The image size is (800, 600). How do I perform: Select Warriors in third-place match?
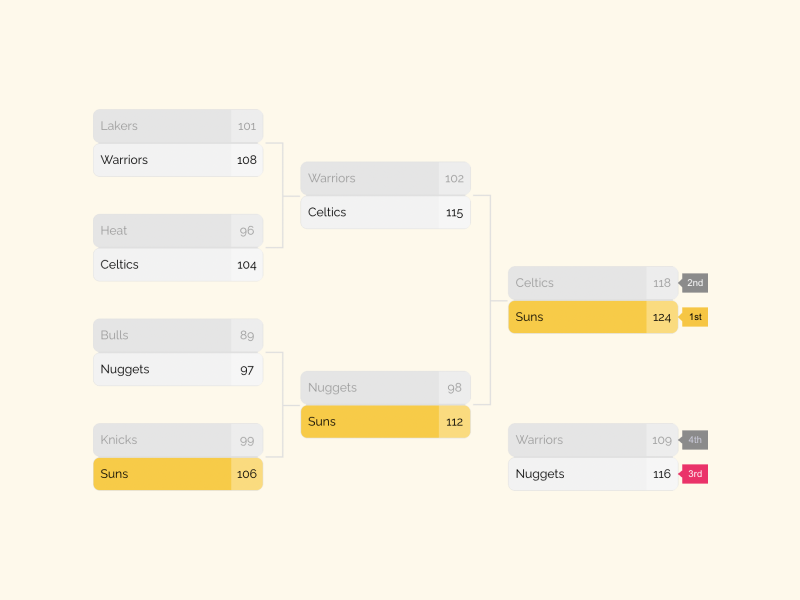(580, 440)
